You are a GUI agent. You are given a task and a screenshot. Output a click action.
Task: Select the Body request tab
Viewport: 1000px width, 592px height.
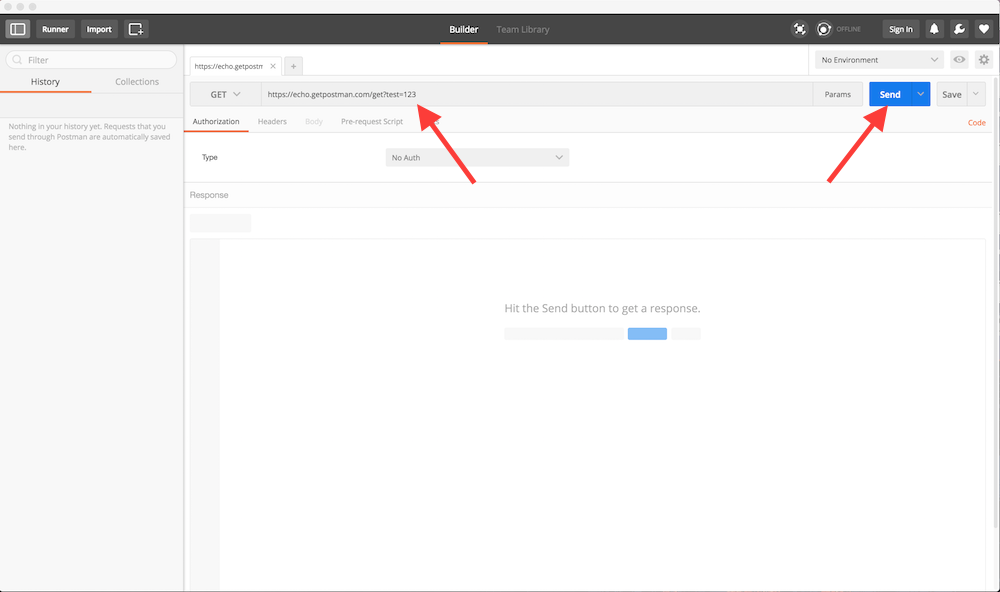314,121
